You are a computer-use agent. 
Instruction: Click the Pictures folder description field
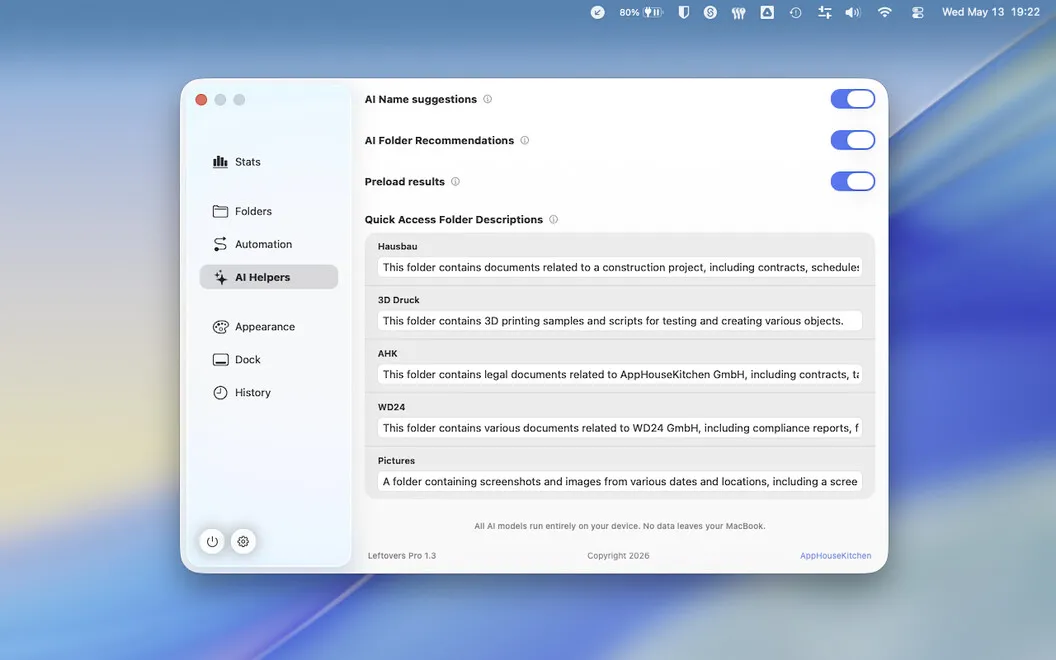pos(620,482)
